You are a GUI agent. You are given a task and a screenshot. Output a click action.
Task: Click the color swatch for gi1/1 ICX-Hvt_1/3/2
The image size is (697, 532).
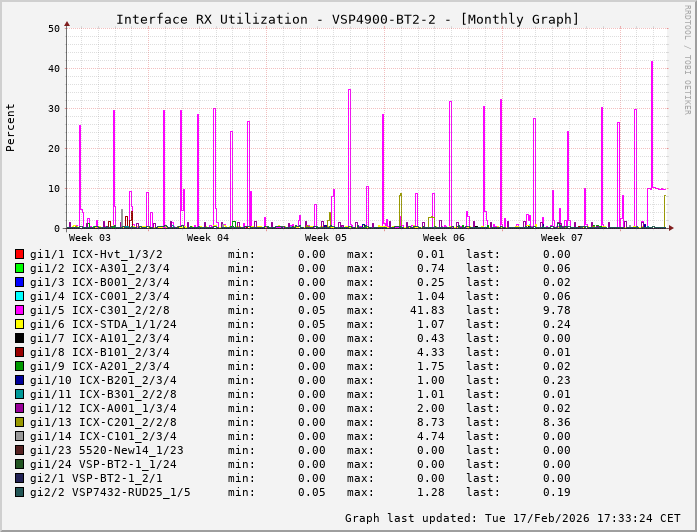pos(20,254)
